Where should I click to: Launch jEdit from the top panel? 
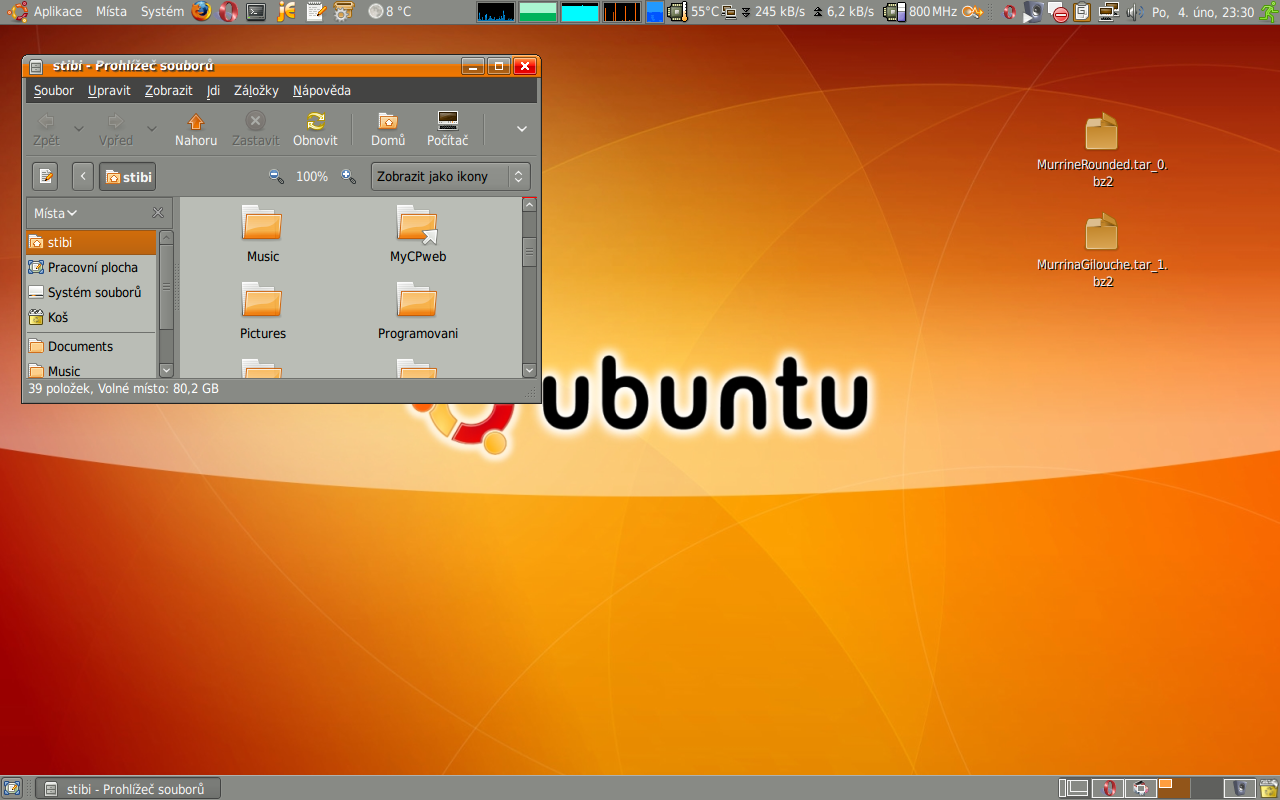click(286, 12)
